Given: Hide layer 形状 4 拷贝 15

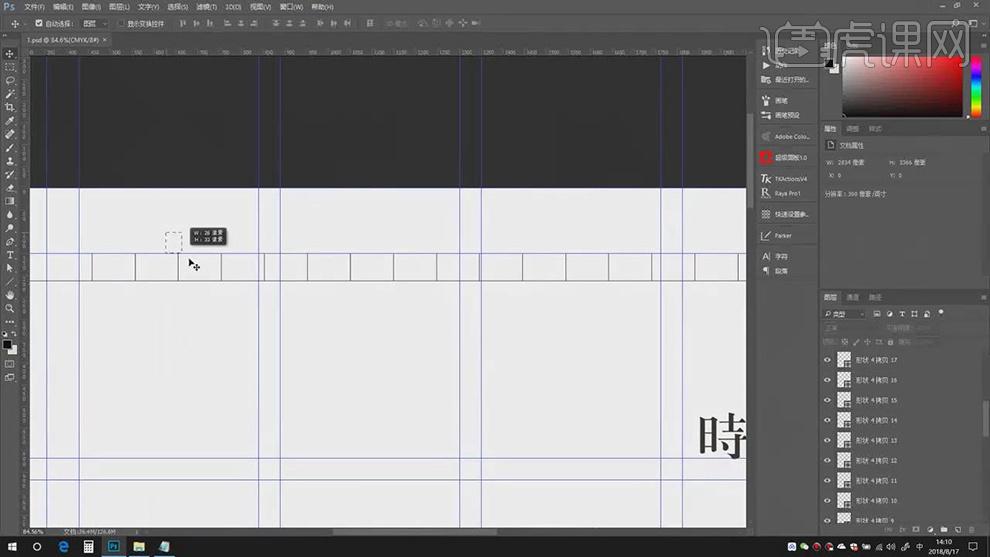Looking at the screenshot, I should pyautogui.click(x=827, y=400).
